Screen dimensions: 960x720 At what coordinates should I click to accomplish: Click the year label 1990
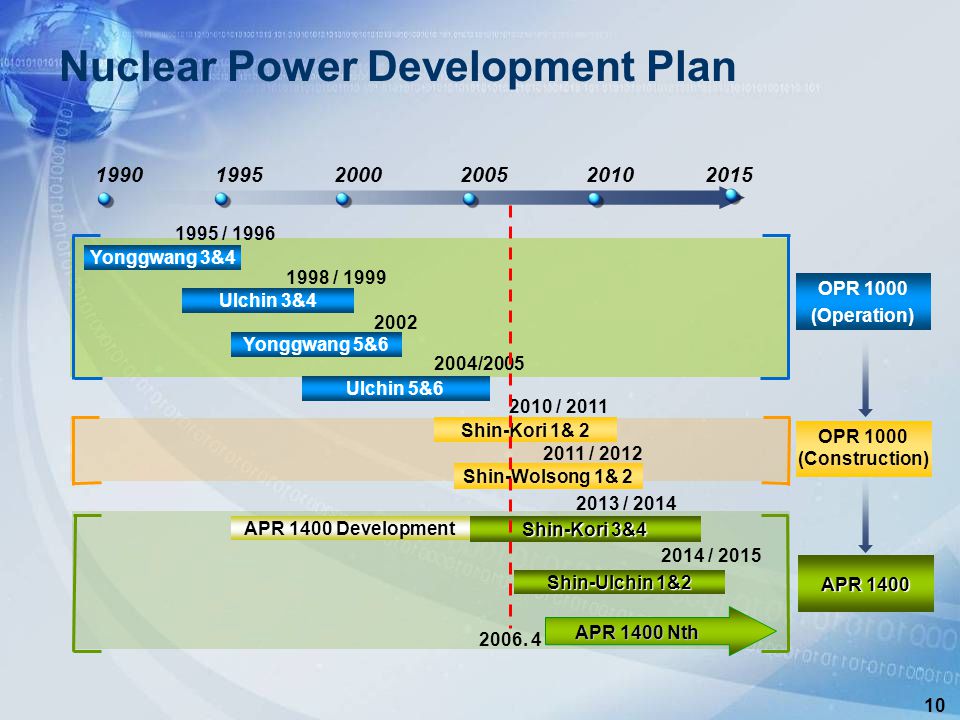tap(119, 175)
